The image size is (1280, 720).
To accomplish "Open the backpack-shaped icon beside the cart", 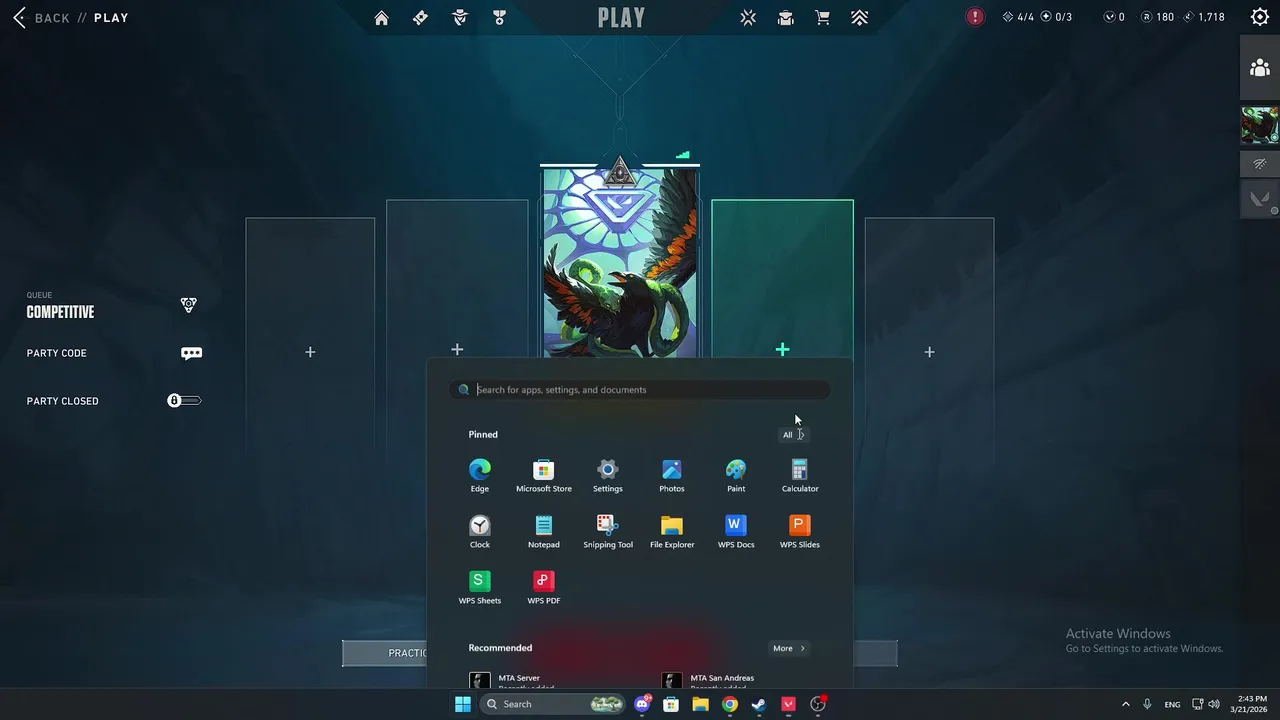I will click(785, 17).
